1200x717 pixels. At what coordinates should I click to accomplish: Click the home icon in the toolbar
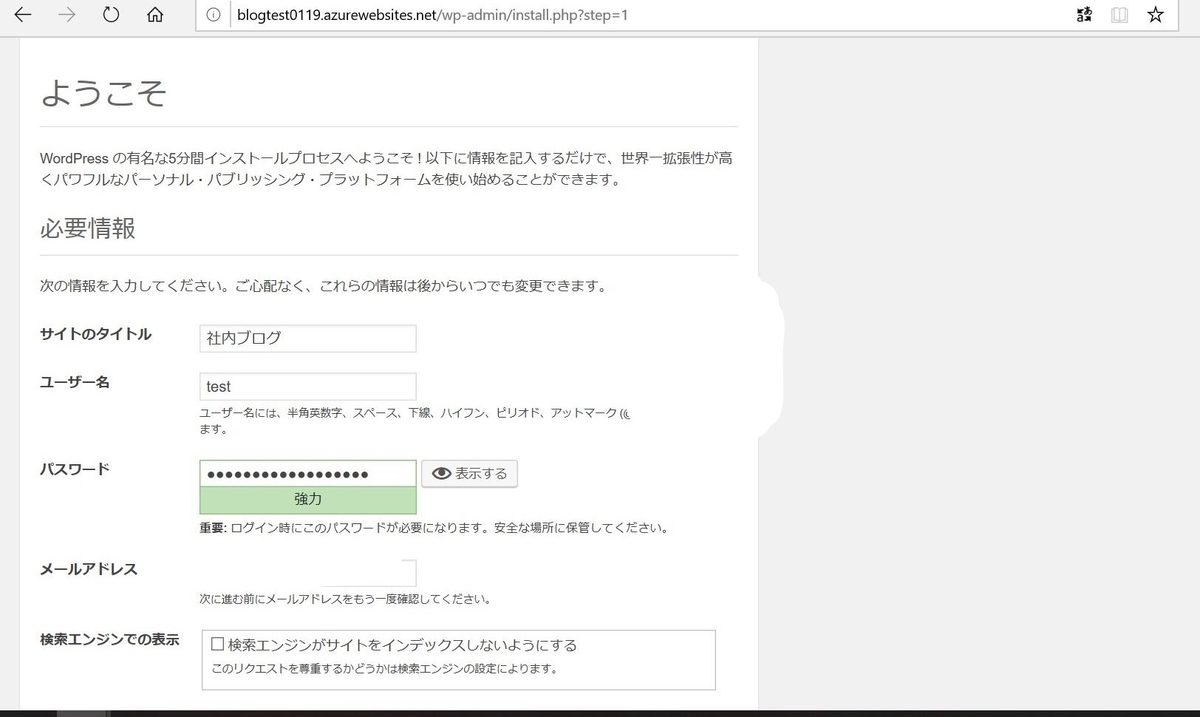click(154, 15)
